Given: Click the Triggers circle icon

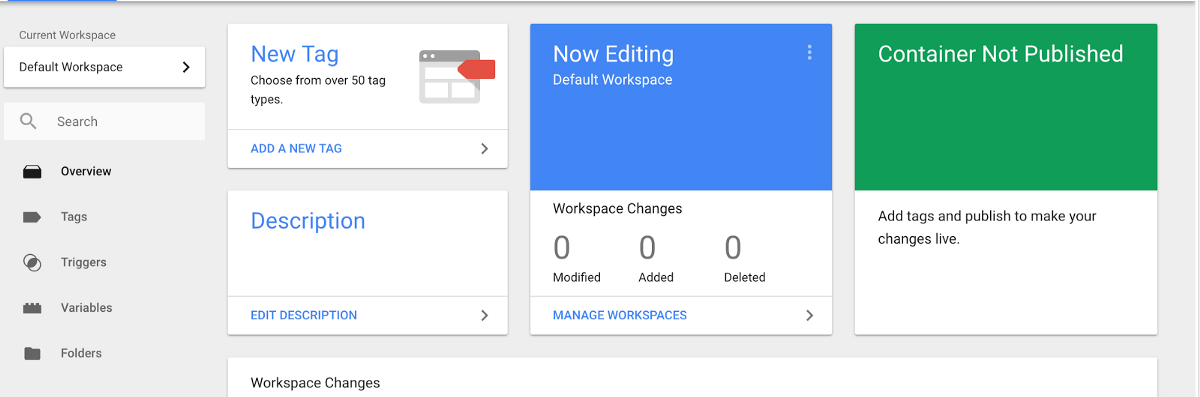Looking at the screenshot, I should tap(32, 263).
